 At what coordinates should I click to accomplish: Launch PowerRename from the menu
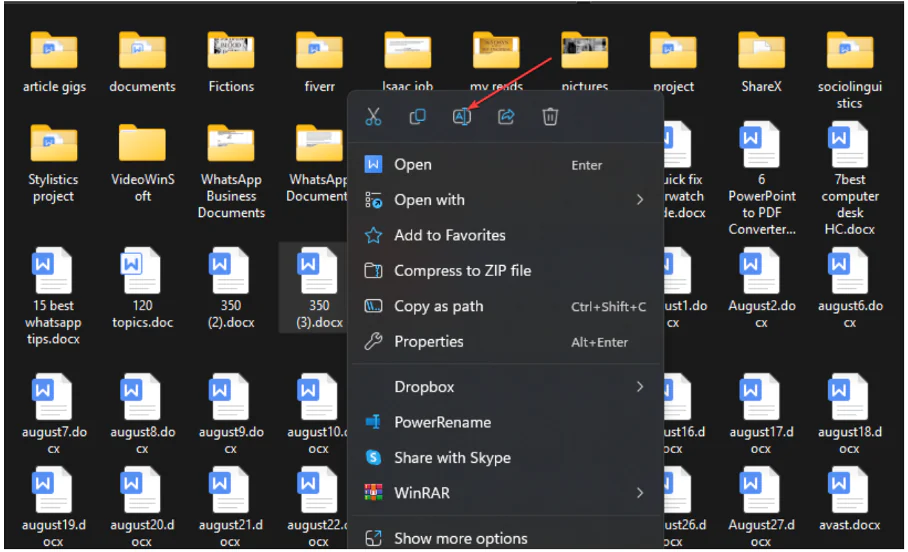tap(442, 422)
